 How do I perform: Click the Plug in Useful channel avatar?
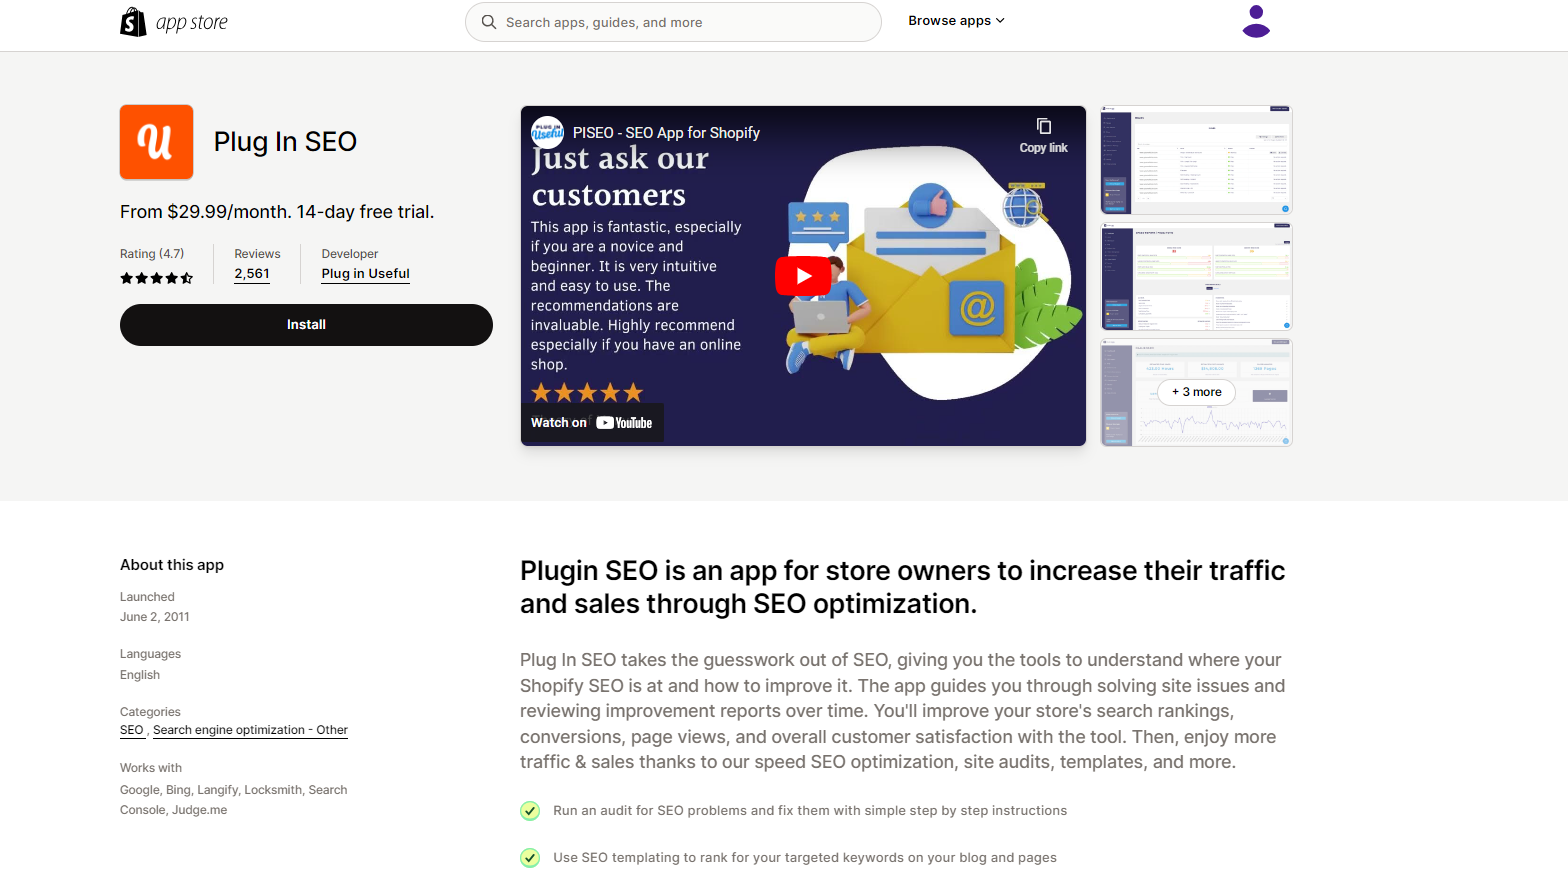pyautogui.click(x=547, y=132)
